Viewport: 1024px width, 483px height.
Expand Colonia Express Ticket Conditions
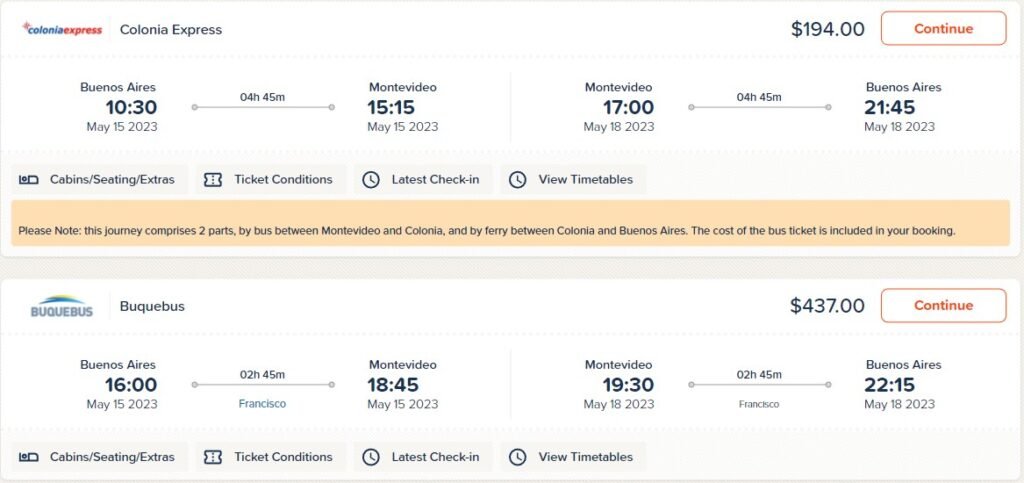pos(271,179)
